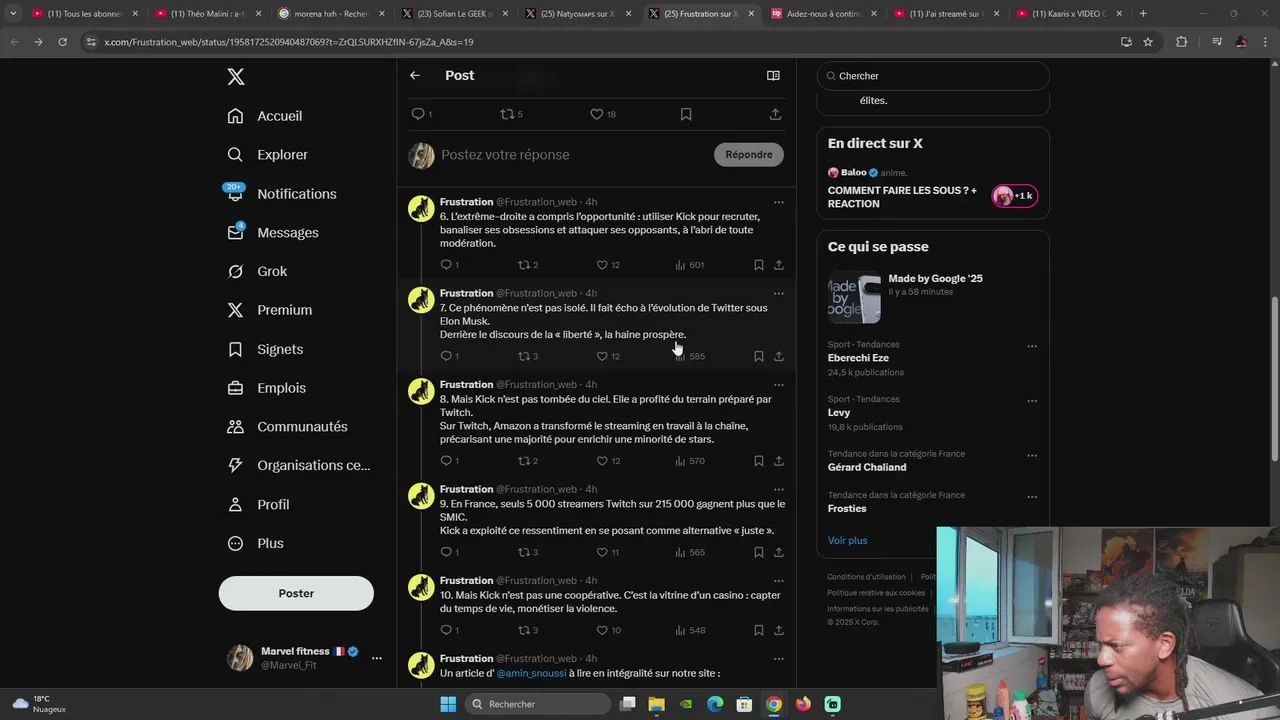The width and height of the screenshot is (1280, 720).
Task: Open Chrome from taskbar
Action: coord(774,704)
